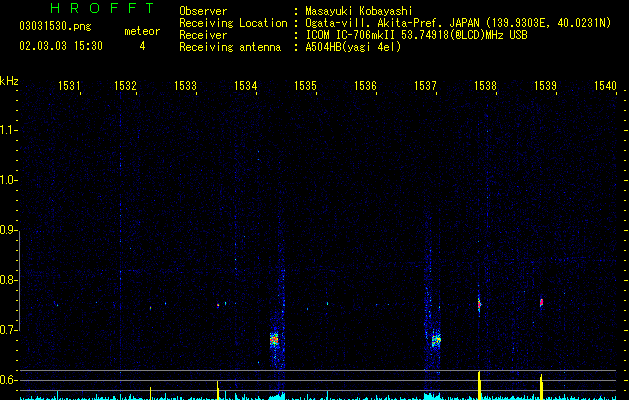Click frequency label 1.1
The width and height of the screenshot is (629, 400).
pyautogui.click(x=8, y=130)
